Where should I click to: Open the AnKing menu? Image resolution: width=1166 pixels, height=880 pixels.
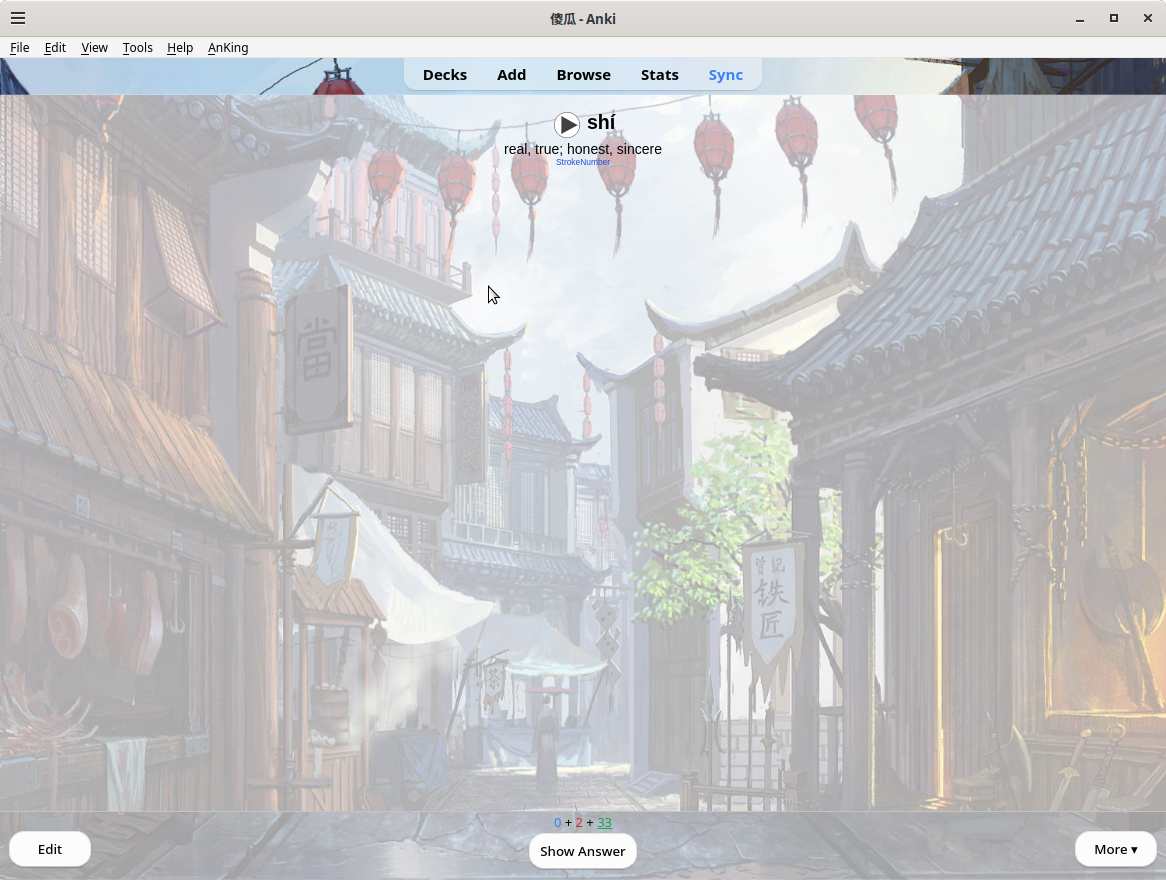(x=228, y=48)
